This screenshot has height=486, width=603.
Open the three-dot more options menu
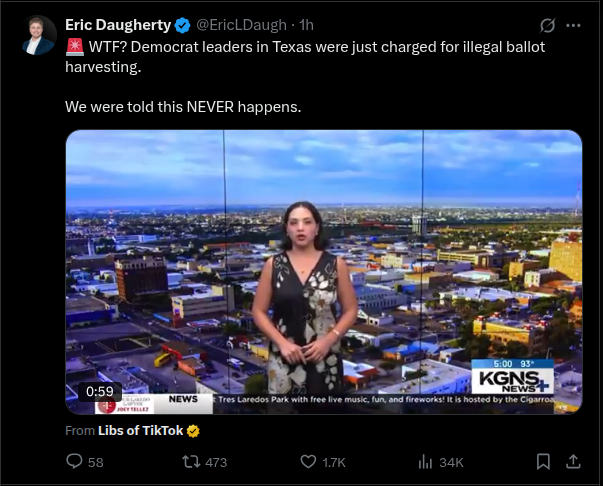pos(573,26)
